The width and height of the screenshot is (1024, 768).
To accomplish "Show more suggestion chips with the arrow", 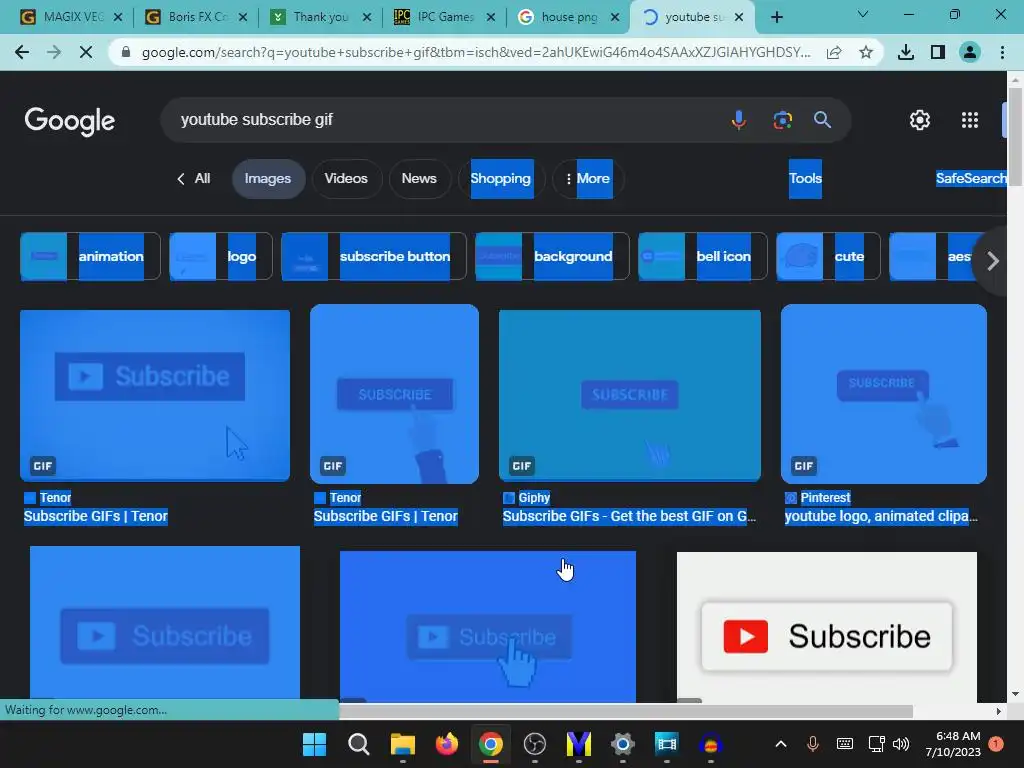I will click(x=993, y=261).
